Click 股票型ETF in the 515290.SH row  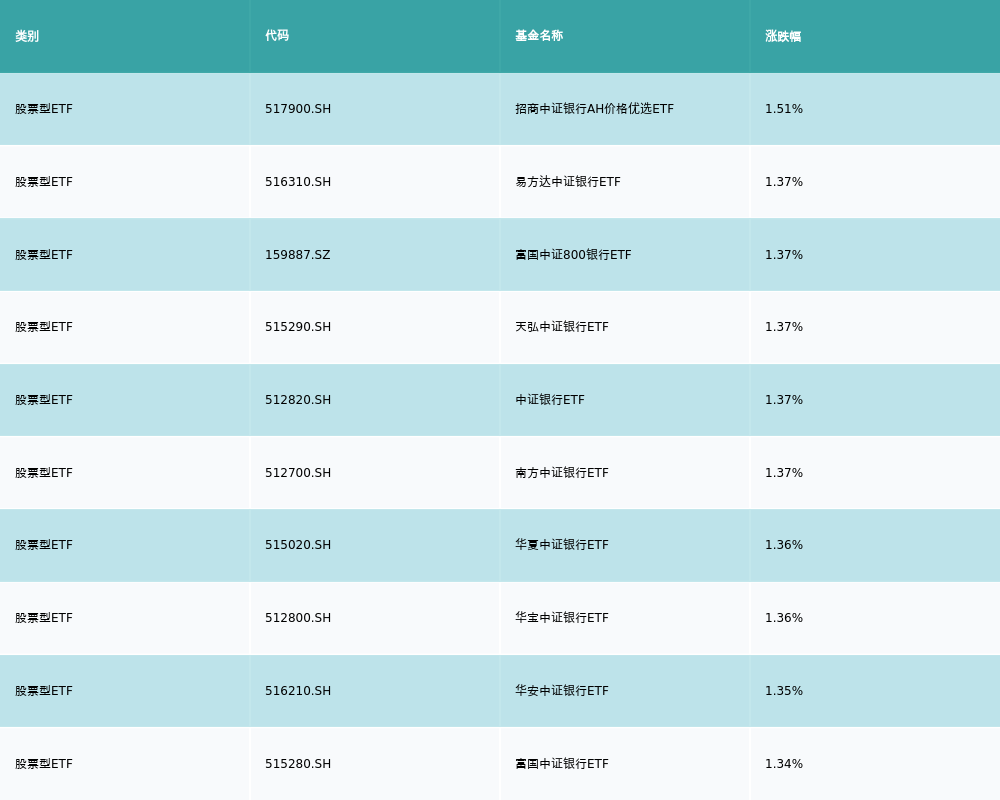44,327
